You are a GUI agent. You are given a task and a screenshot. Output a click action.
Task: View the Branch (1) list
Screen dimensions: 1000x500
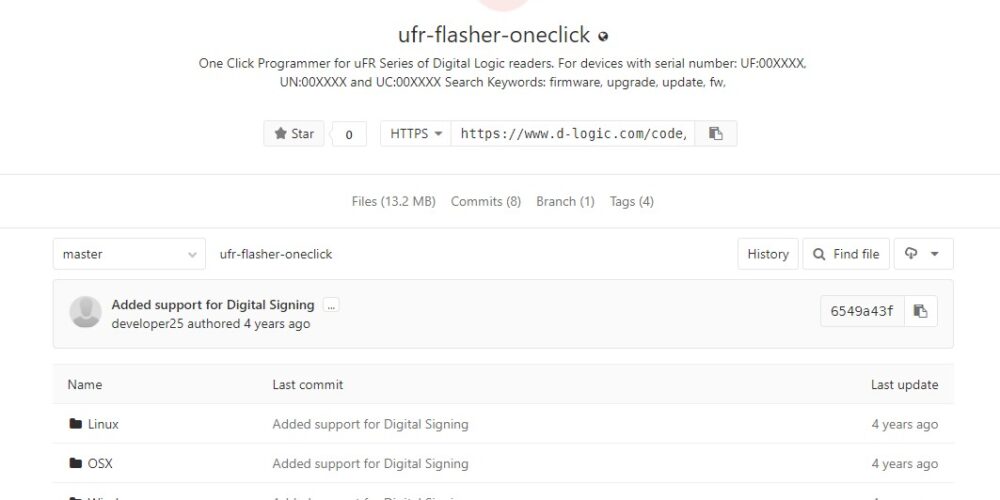coord(565,202)
